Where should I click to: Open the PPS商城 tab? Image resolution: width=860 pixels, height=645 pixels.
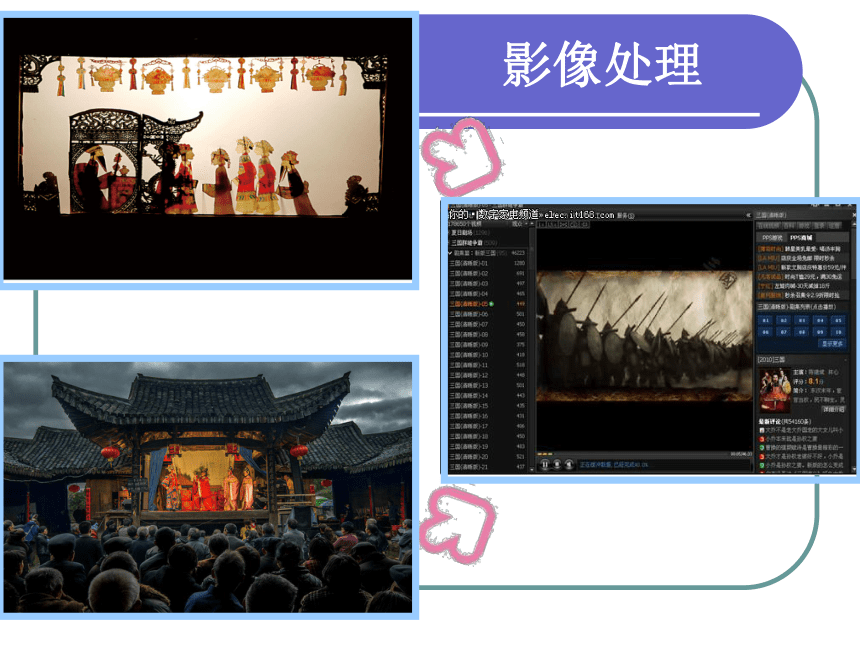(x=801, y=237)
